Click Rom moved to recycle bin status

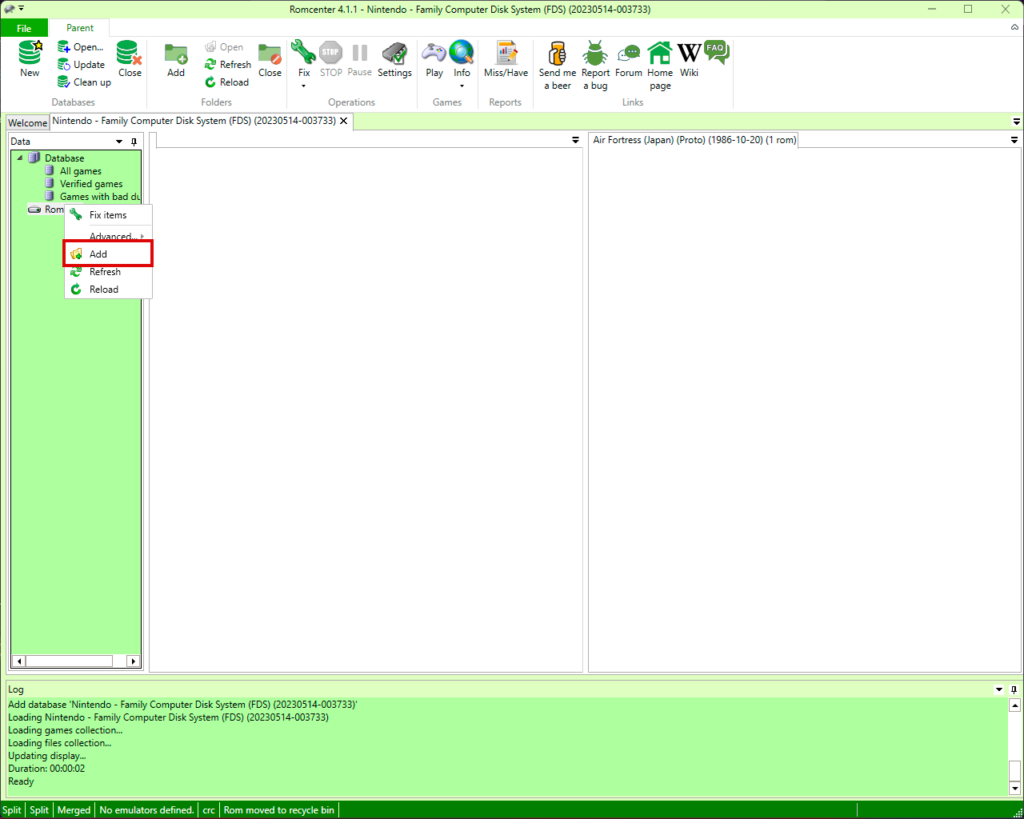279,810
